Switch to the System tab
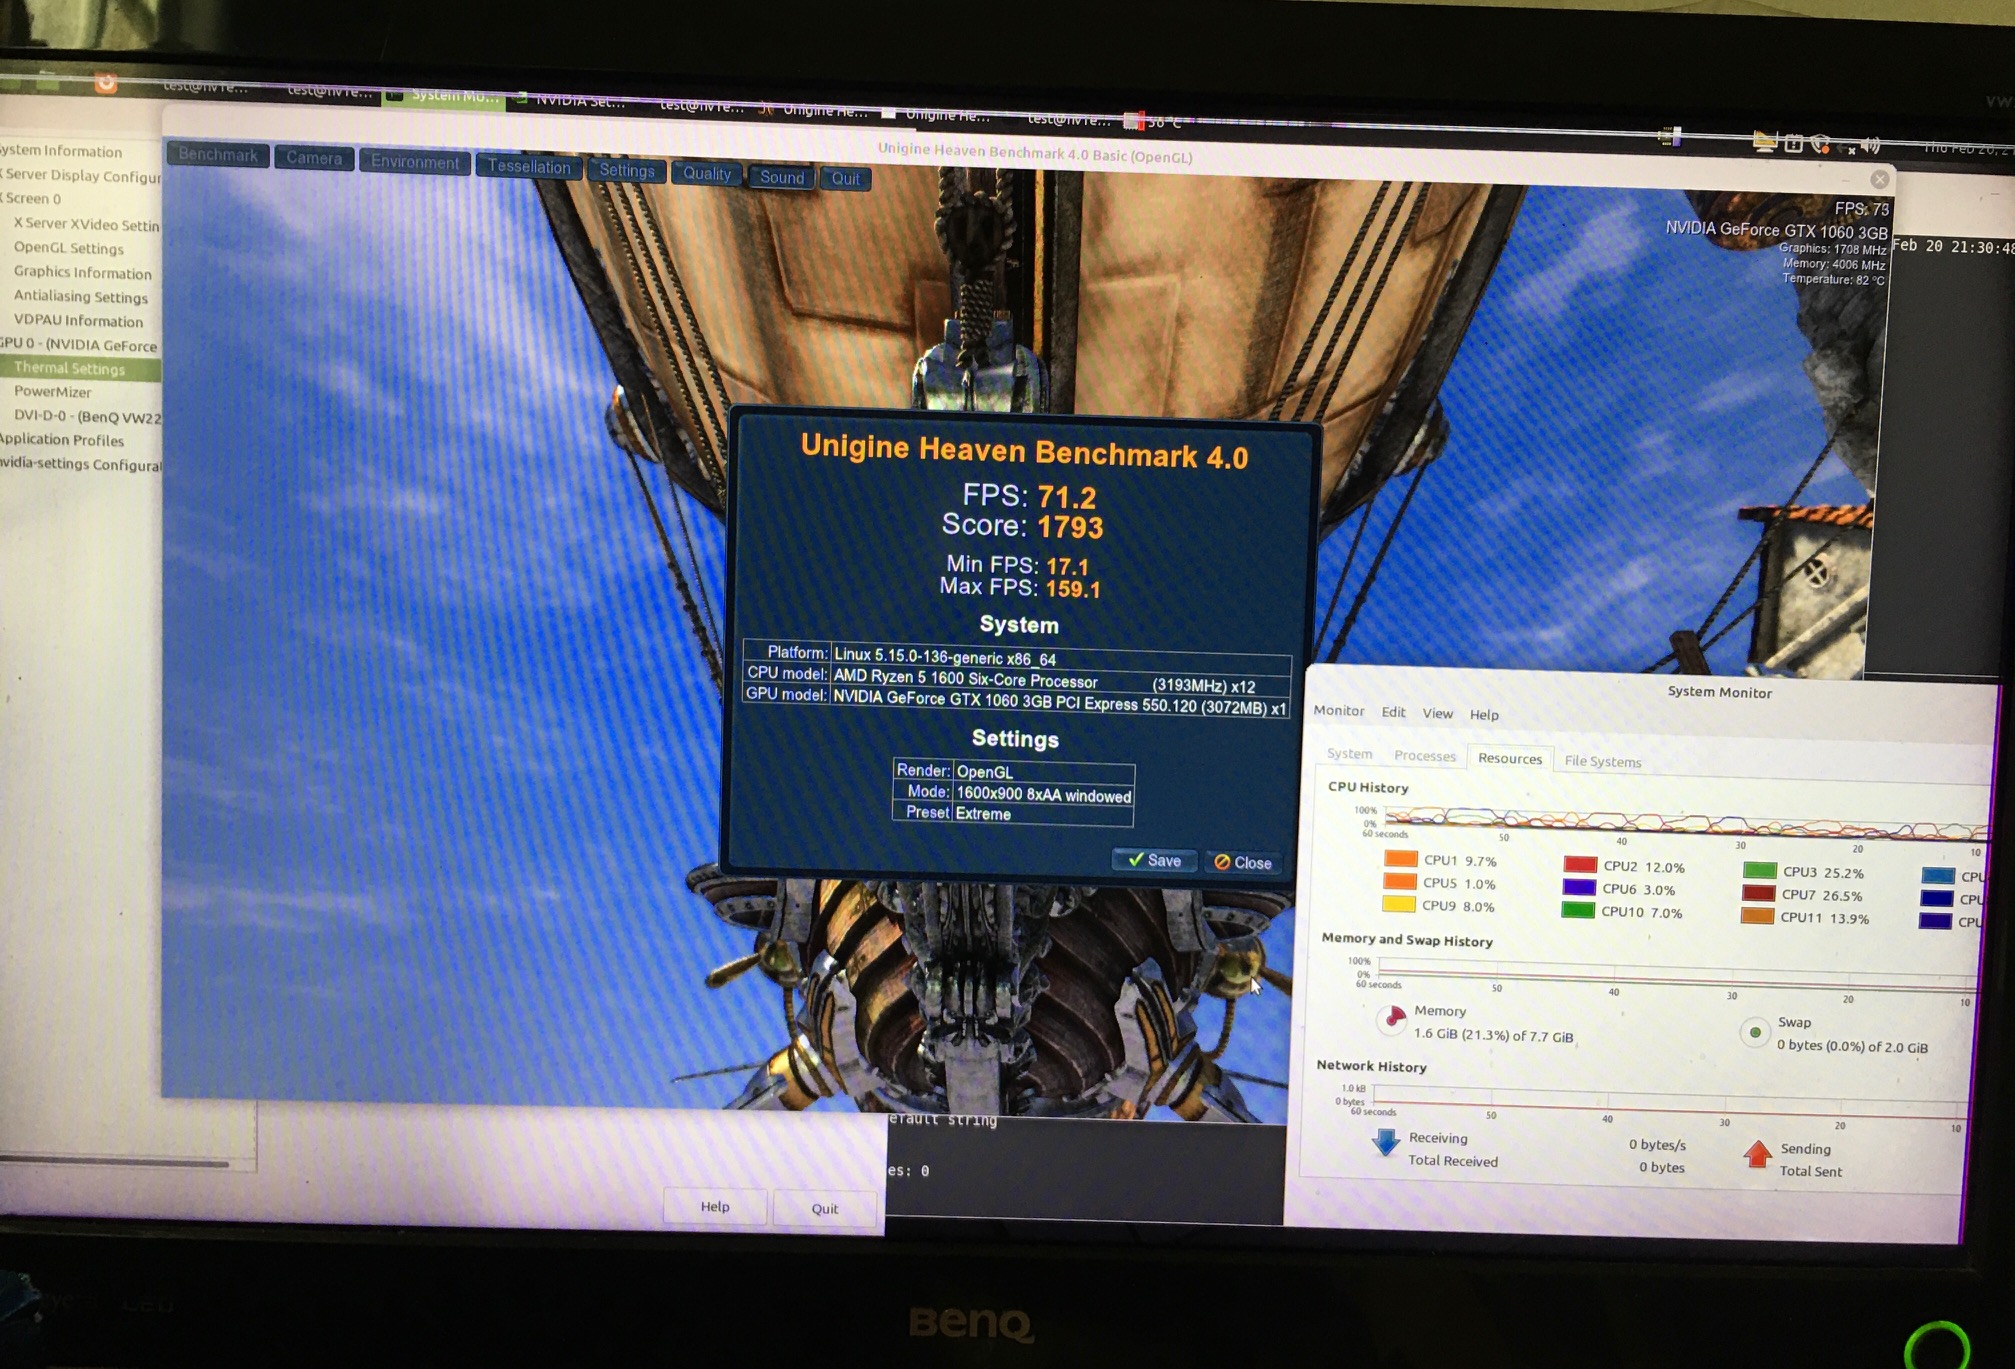 pyautogui.click(x=1349, y=753)
